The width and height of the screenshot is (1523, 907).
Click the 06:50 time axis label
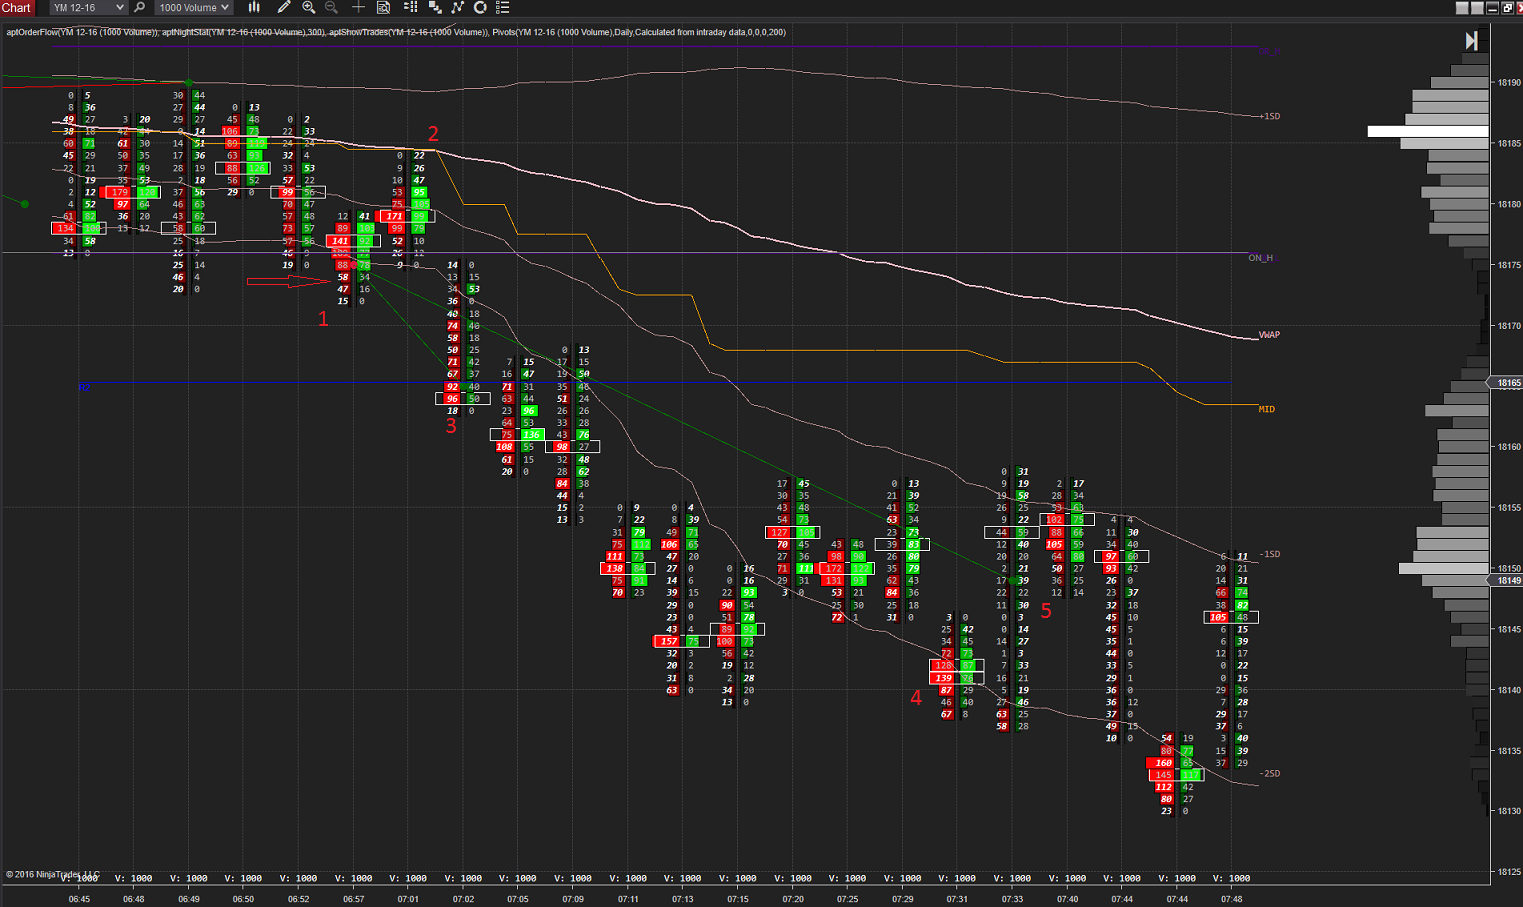(x=243, y=899)
